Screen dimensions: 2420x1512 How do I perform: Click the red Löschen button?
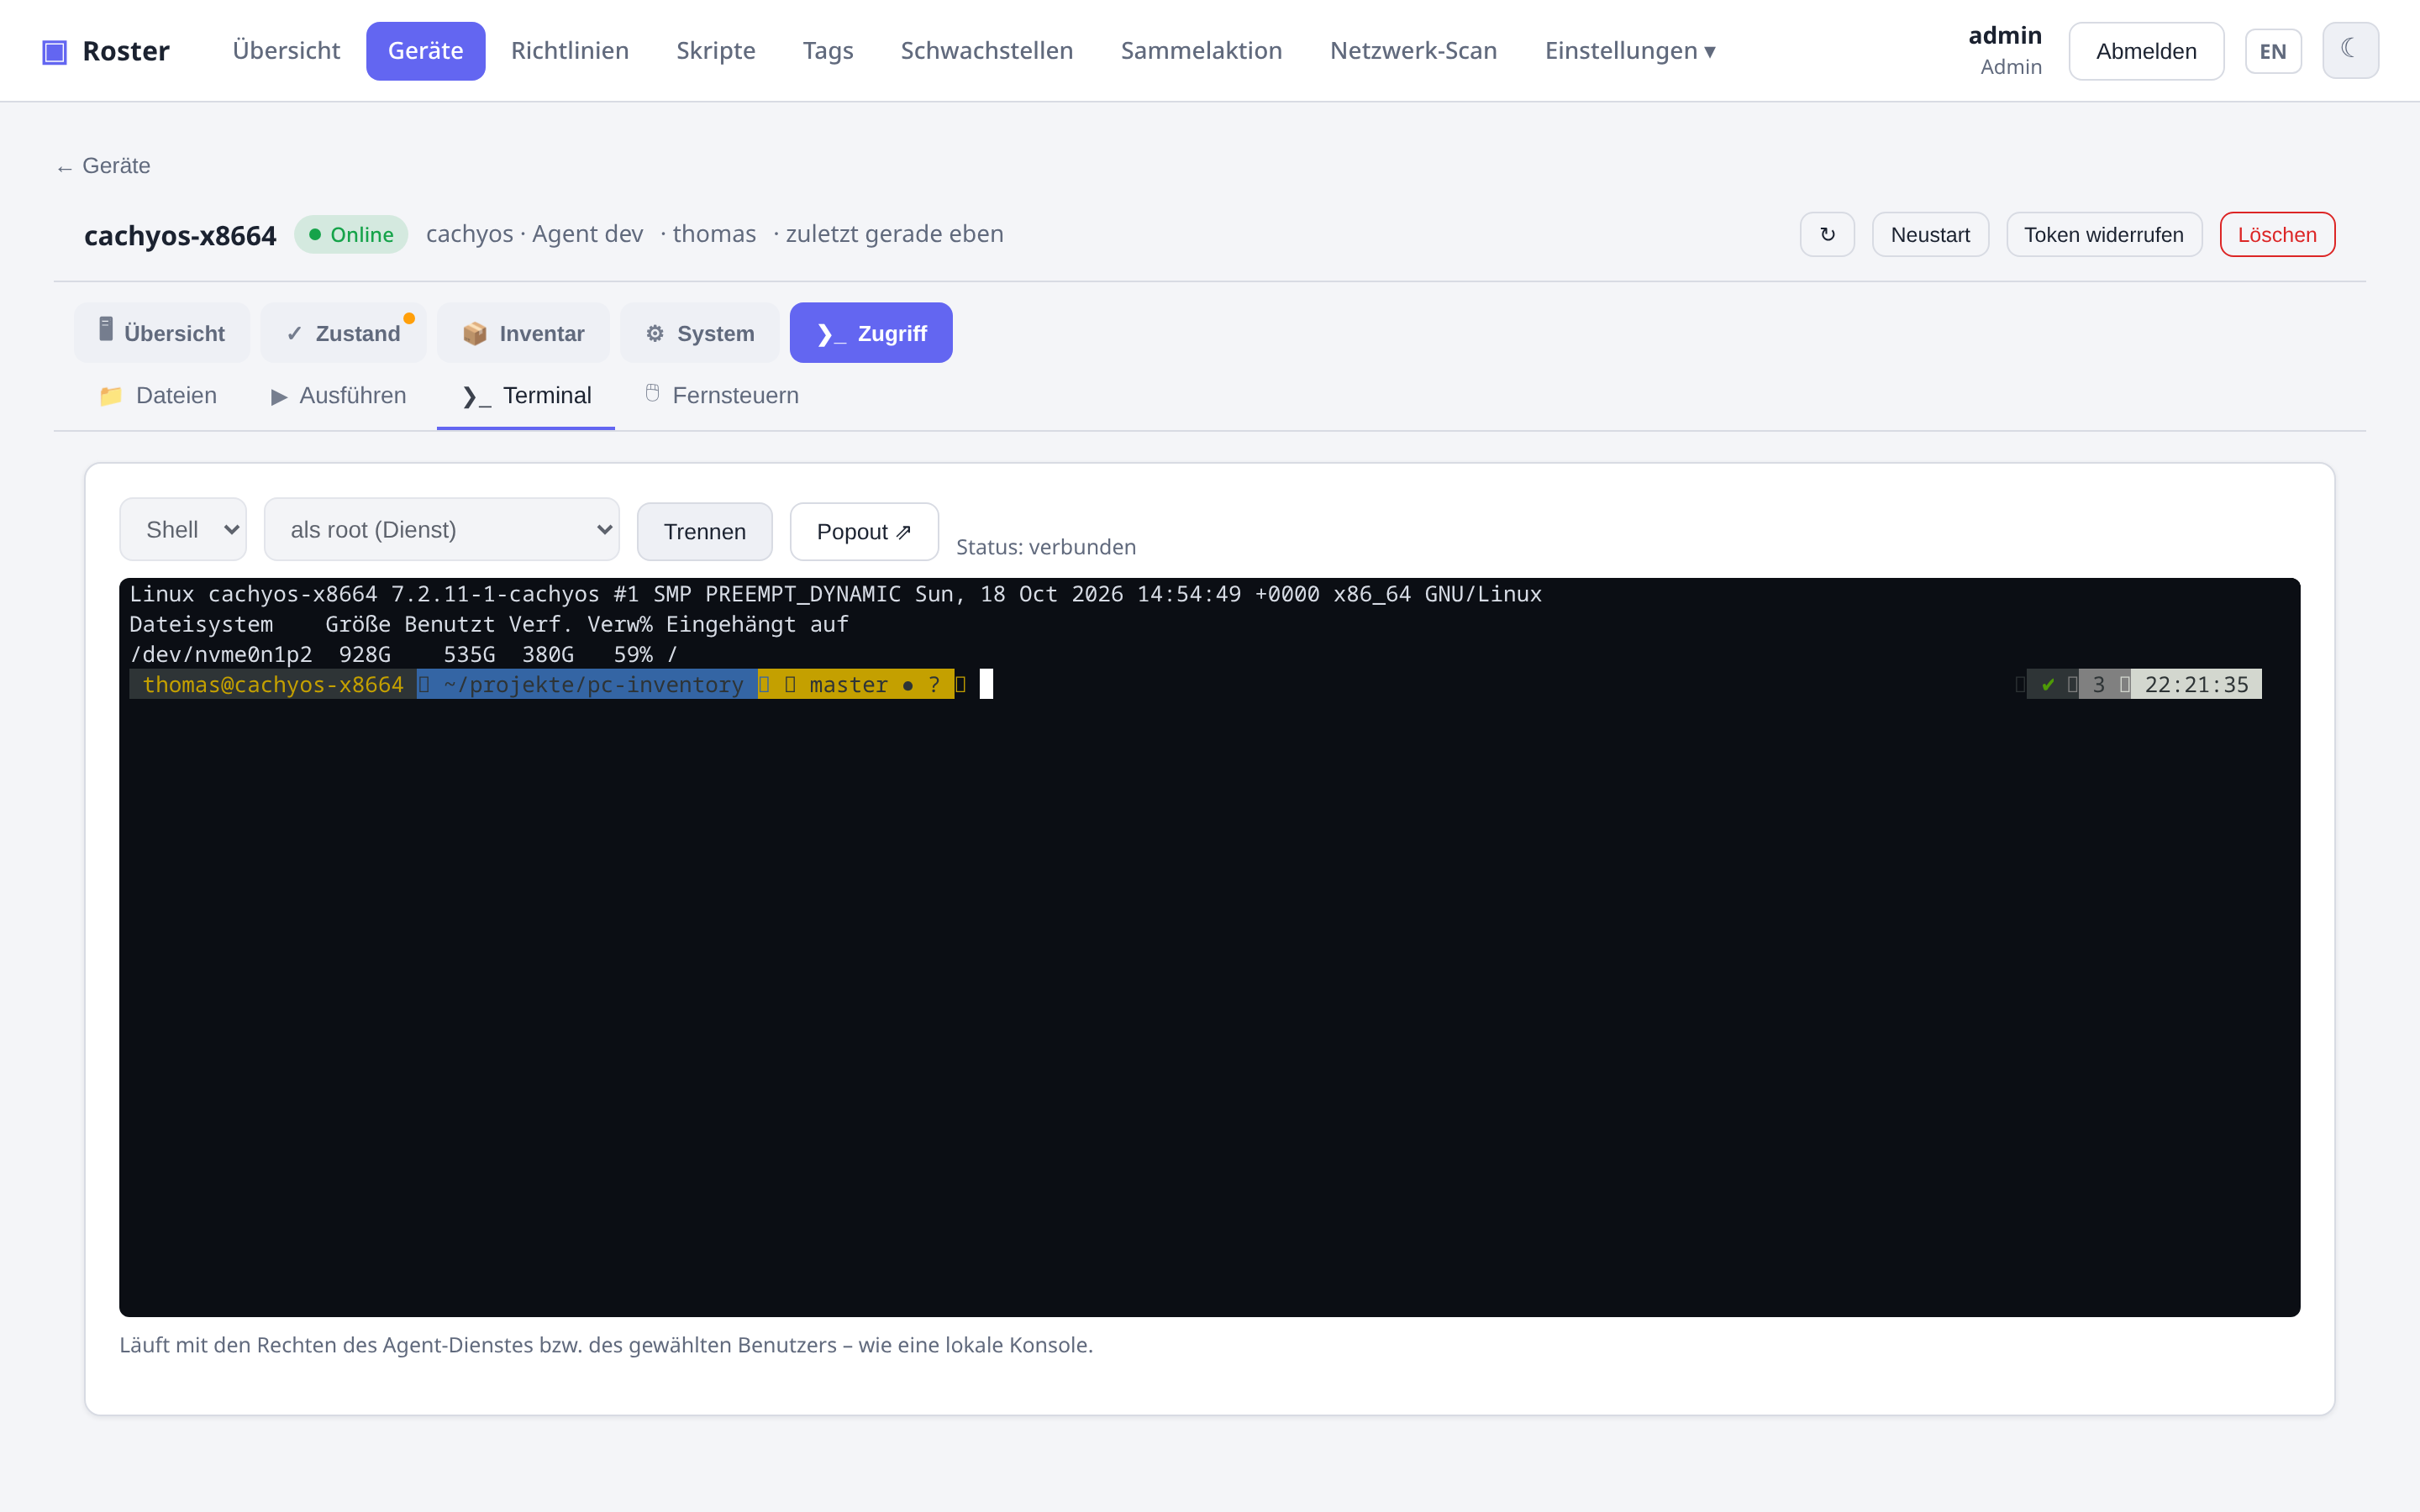[2277, 235]
